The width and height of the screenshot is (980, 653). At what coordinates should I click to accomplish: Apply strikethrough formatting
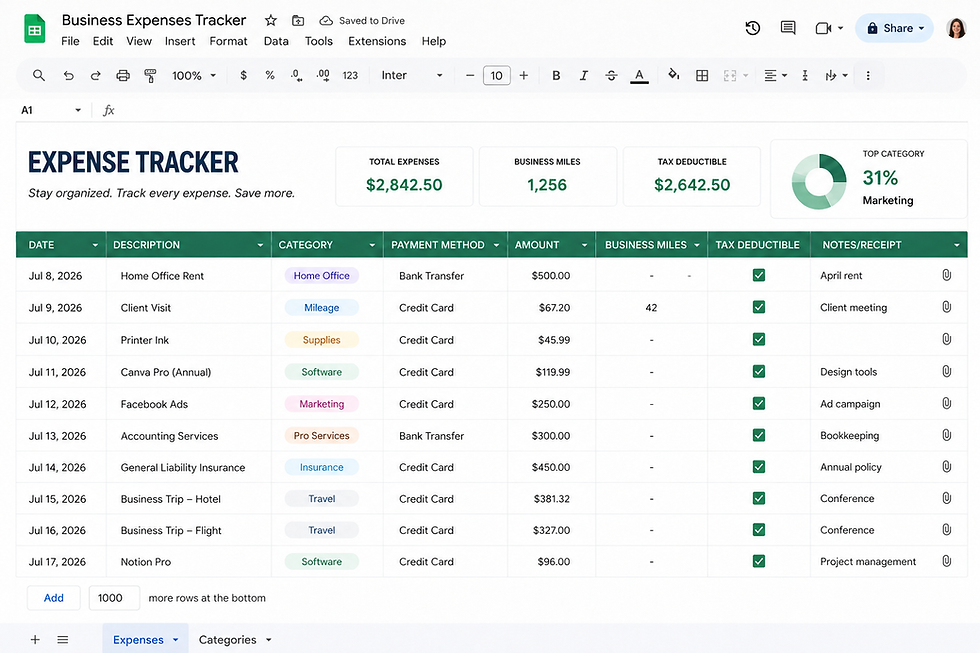pos(611,76)
